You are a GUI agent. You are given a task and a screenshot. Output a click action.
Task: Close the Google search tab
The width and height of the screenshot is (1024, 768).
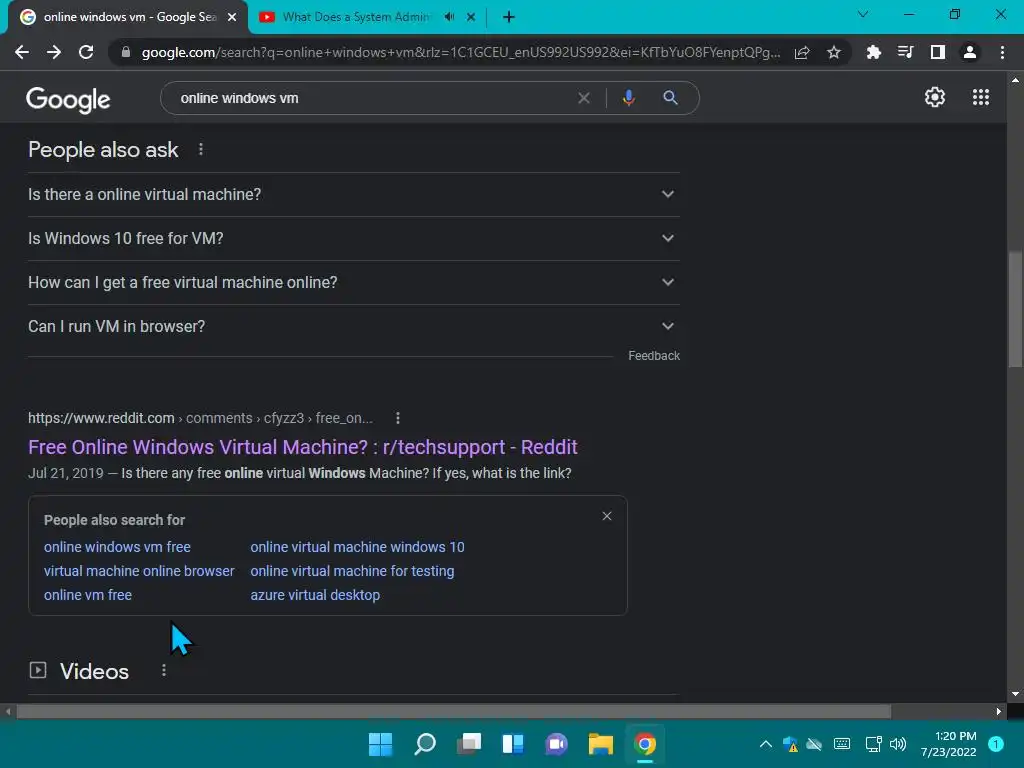coord(232,17)
